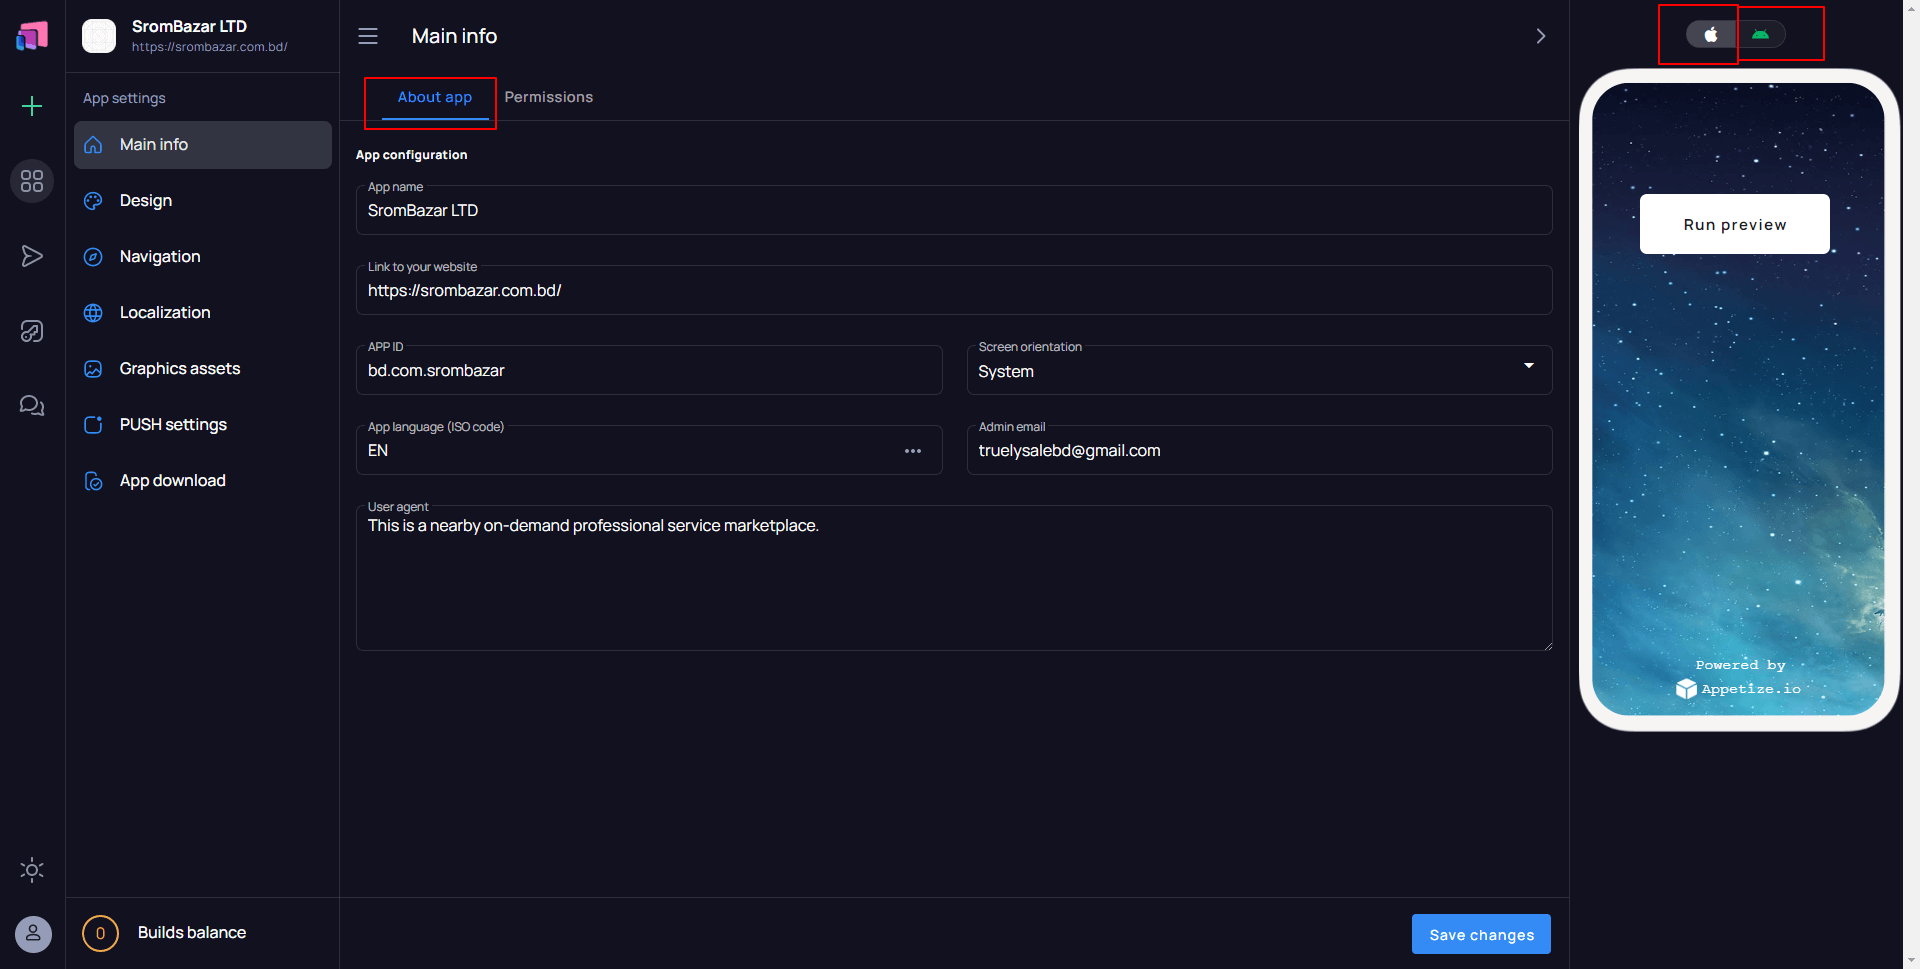1920x969 pixels.
Task: Open PUSH settings via notification icon
Action: [93, 424]
